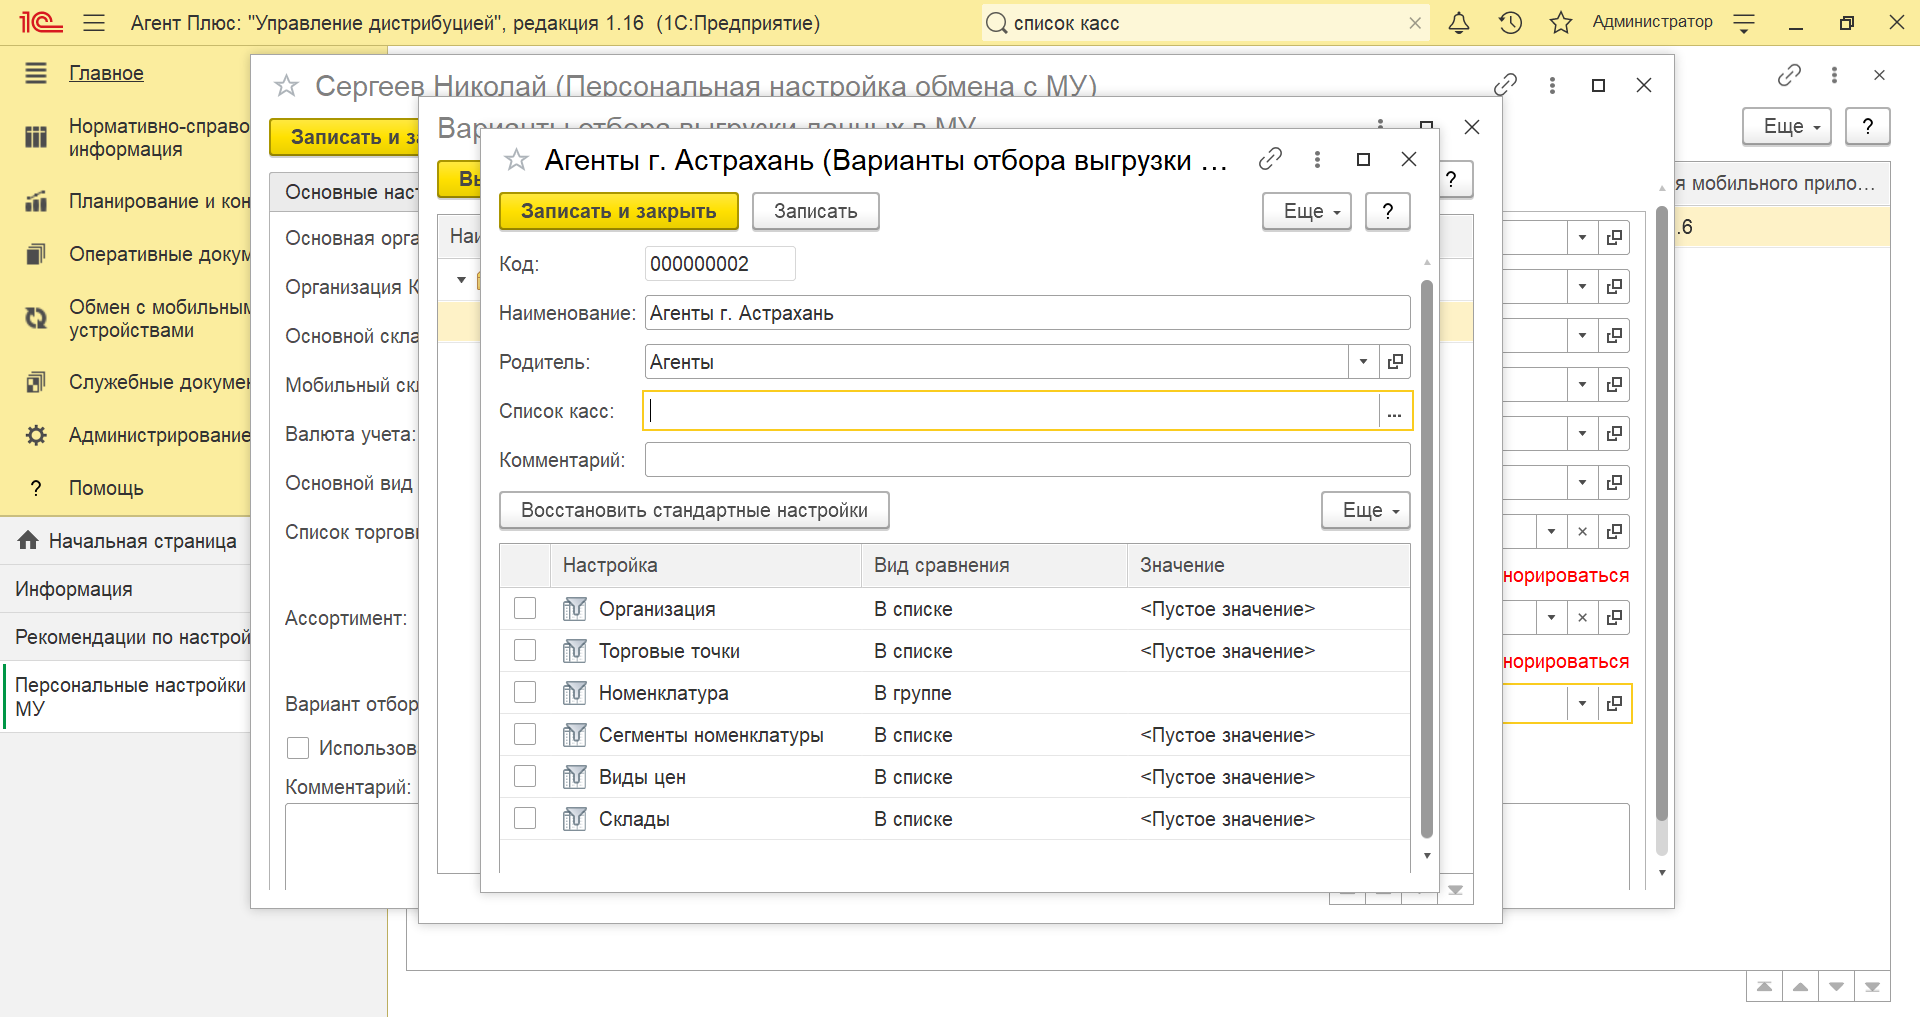This screenshot has height=1017, width=1920.
Task: Click vertical scrollbar of Сергеев Николай form
Action: 1662,515
